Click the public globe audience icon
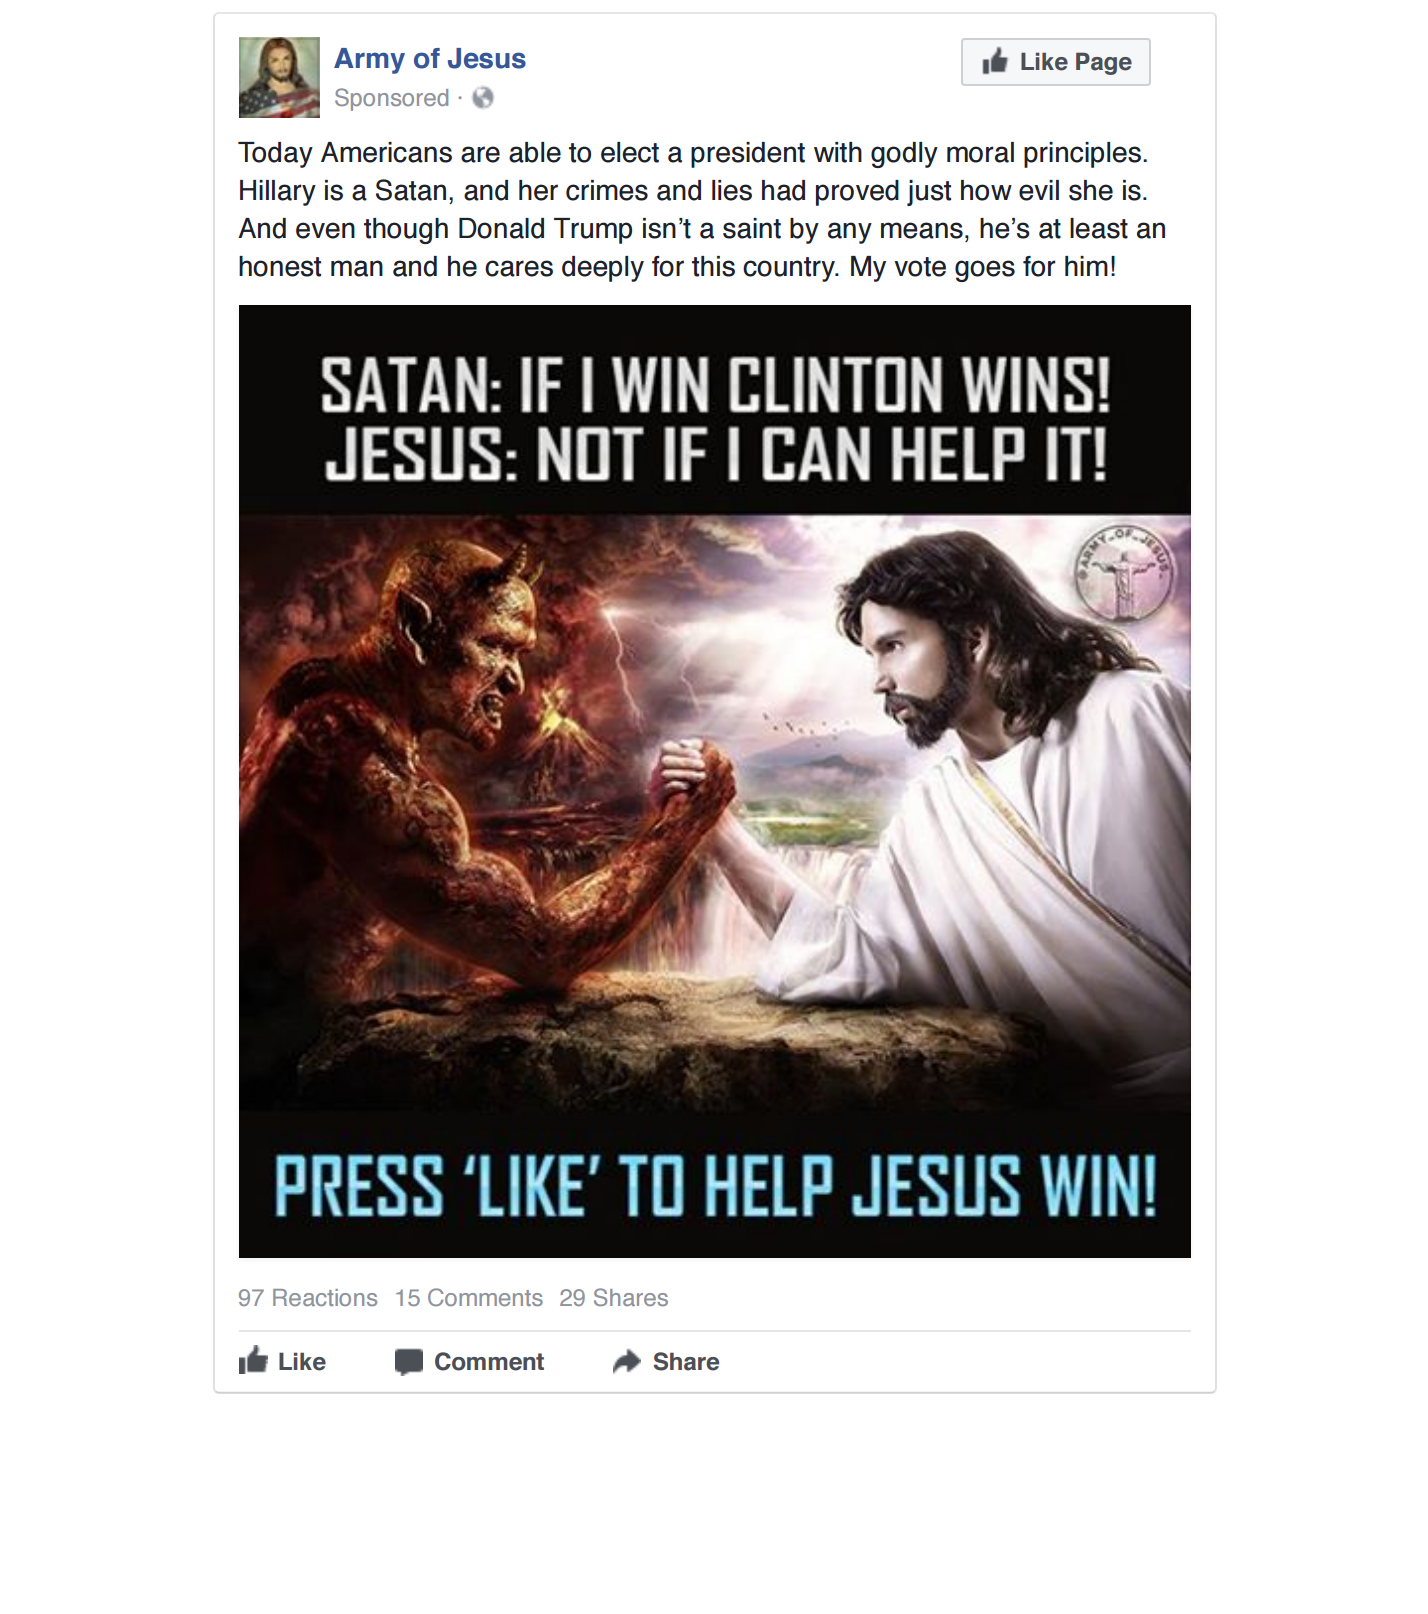 (x=483, y=98)
